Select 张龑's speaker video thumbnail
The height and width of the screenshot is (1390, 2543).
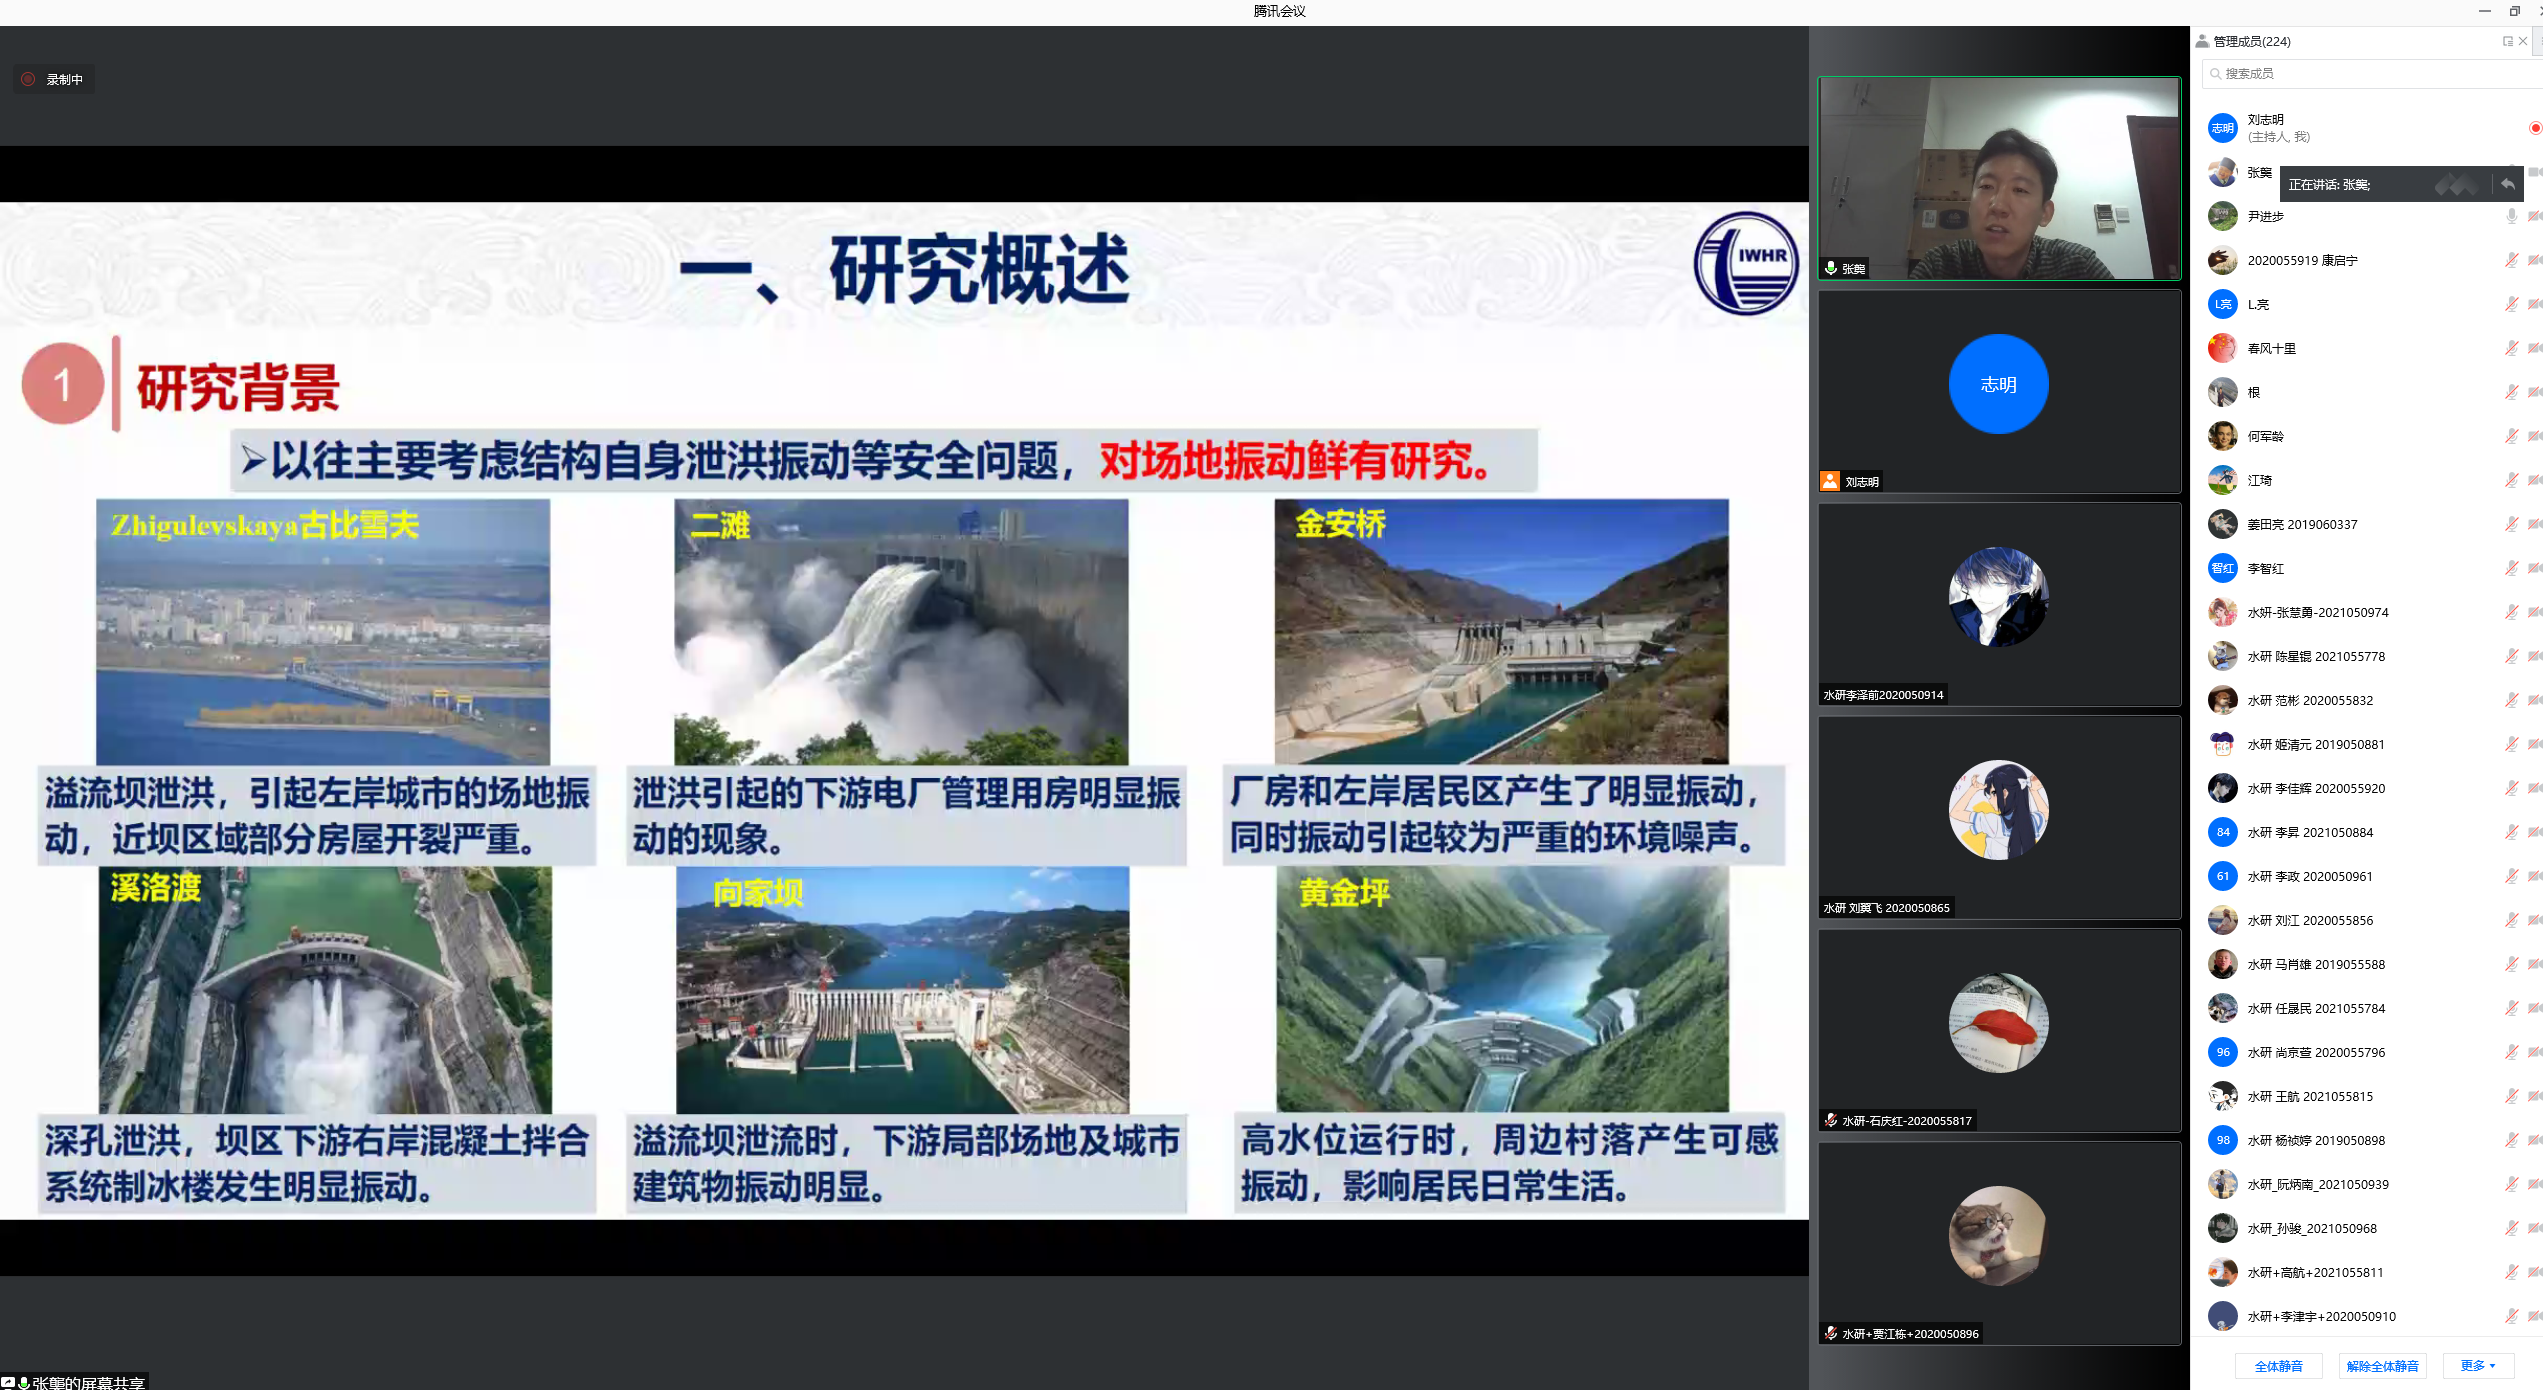click(x=1998, y=178)
